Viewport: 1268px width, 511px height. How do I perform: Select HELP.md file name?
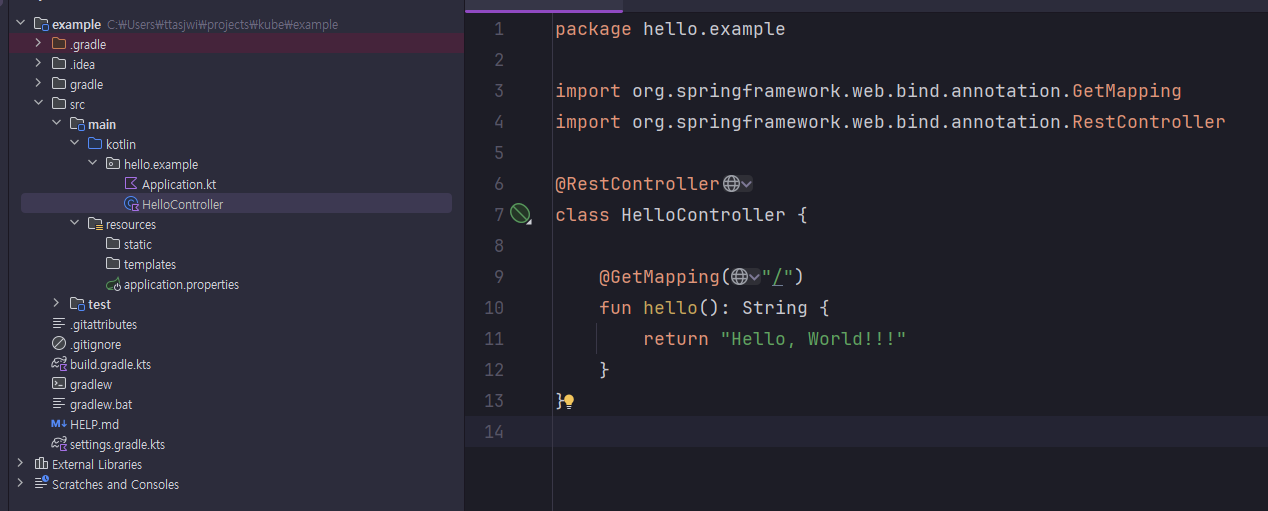(95, 424)
